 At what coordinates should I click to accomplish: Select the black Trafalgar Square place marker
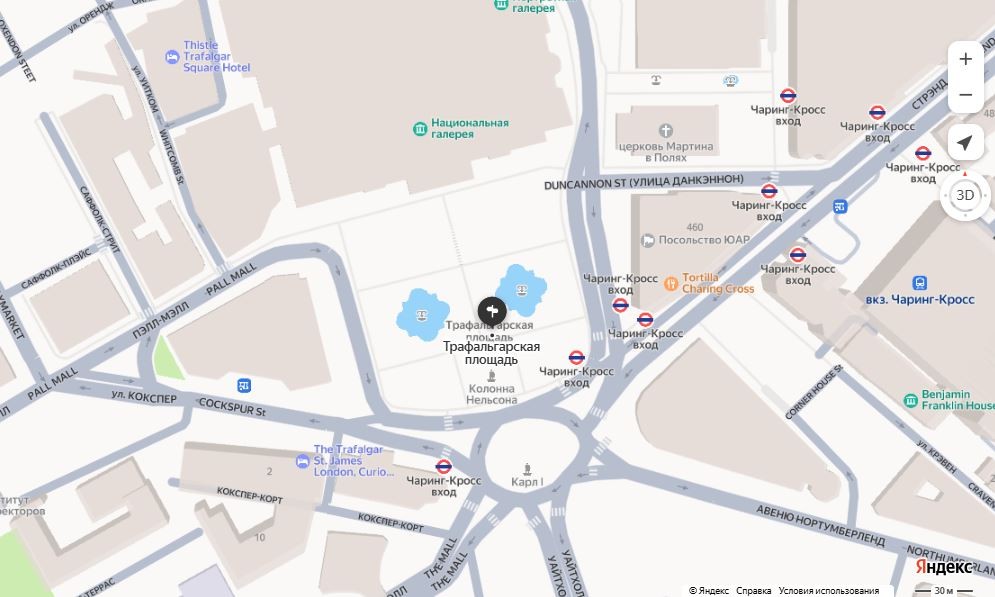coord(492,311)
